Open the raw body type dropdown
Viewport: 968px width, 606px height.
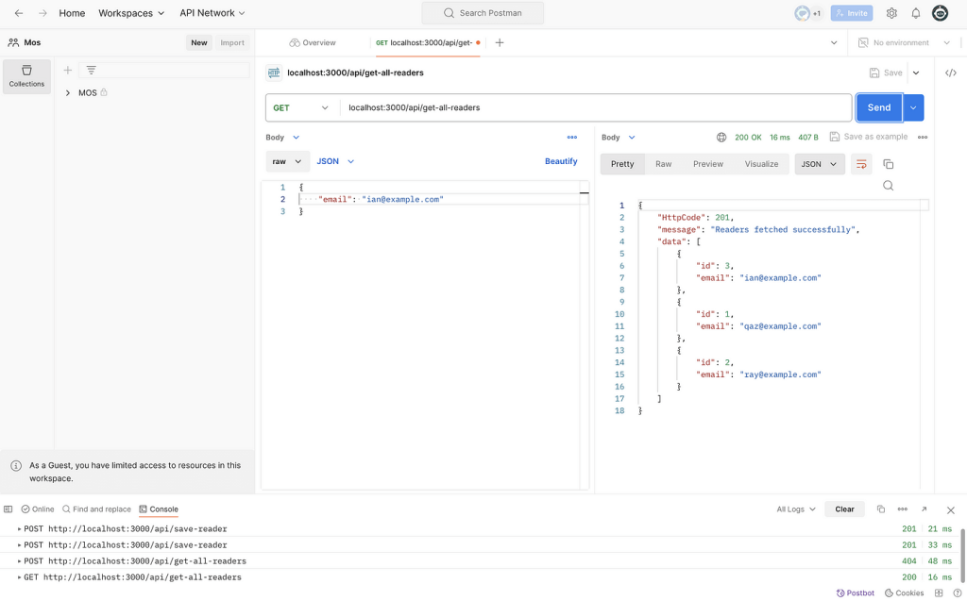[286, 161]
